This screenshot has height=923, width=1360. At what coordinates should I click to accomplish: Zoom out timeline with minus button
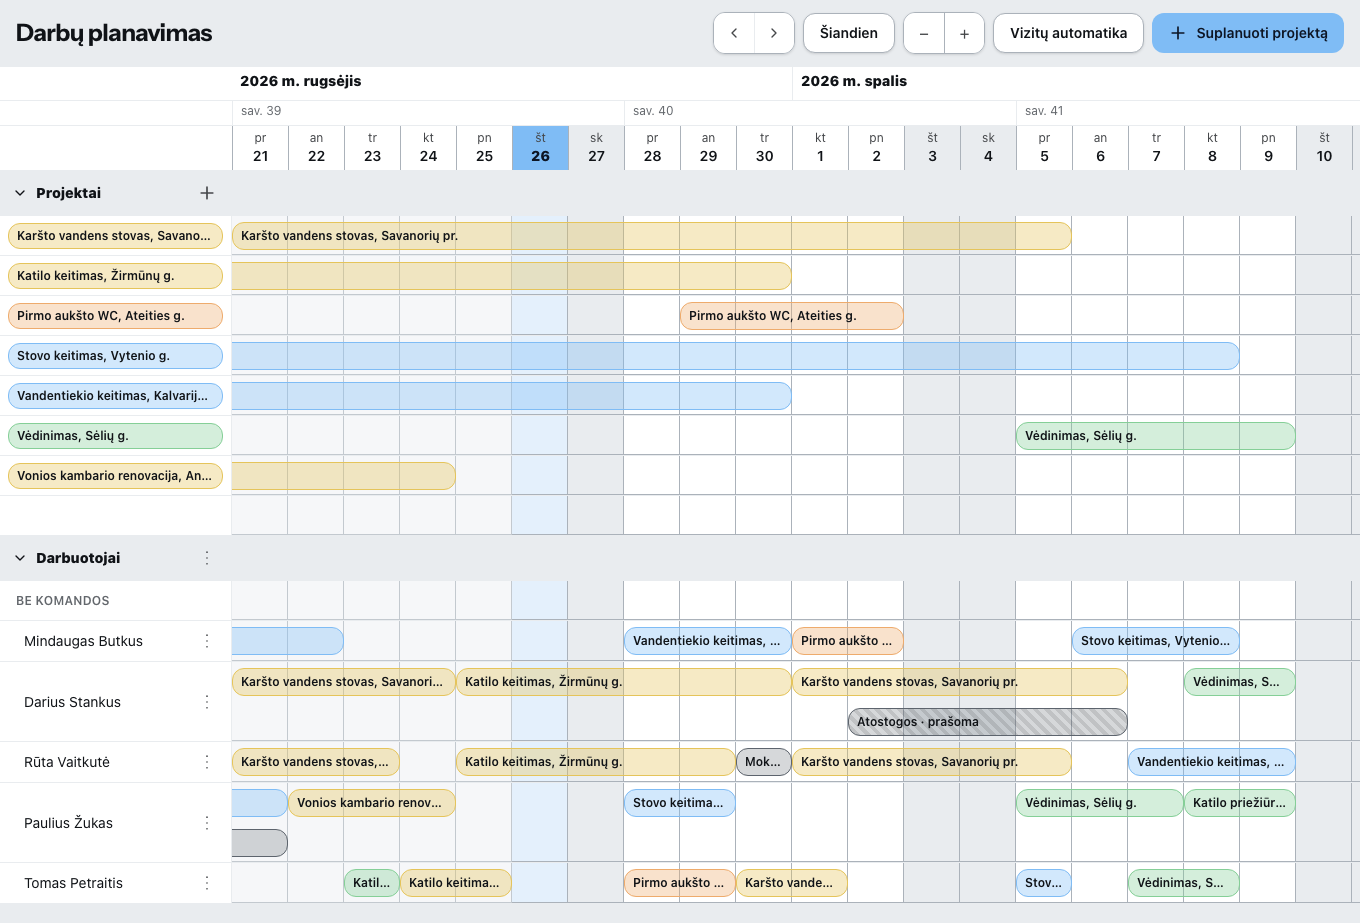[x=924, y=33]
